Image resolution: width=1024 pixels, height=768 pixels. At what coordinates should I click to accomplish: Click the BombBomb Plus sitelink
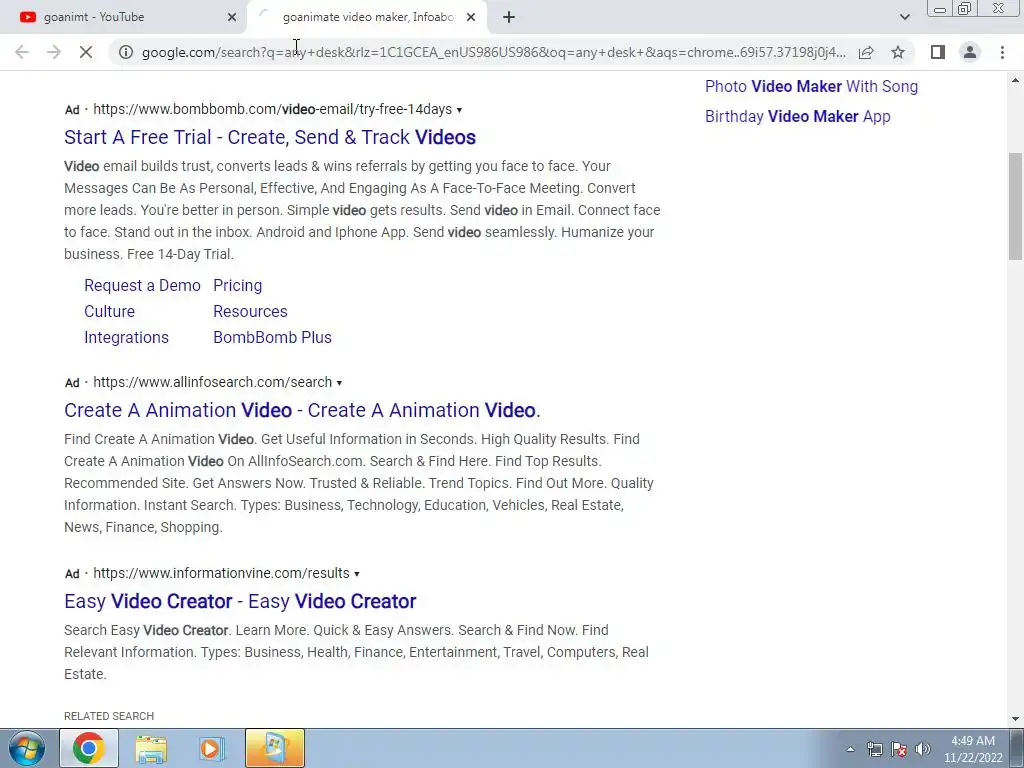[x=272, y=338]
